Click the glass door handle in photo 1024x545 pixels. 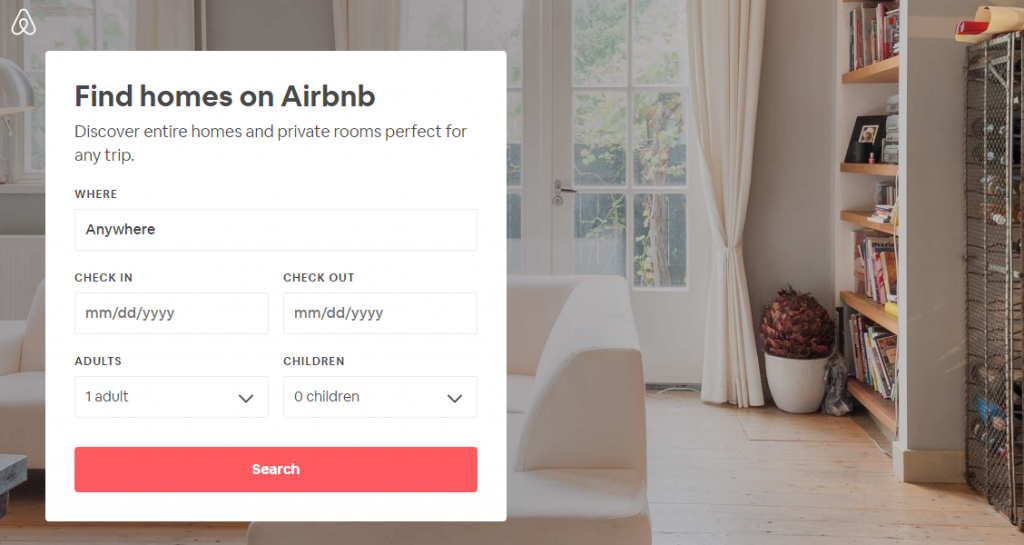tap(563, 189)
